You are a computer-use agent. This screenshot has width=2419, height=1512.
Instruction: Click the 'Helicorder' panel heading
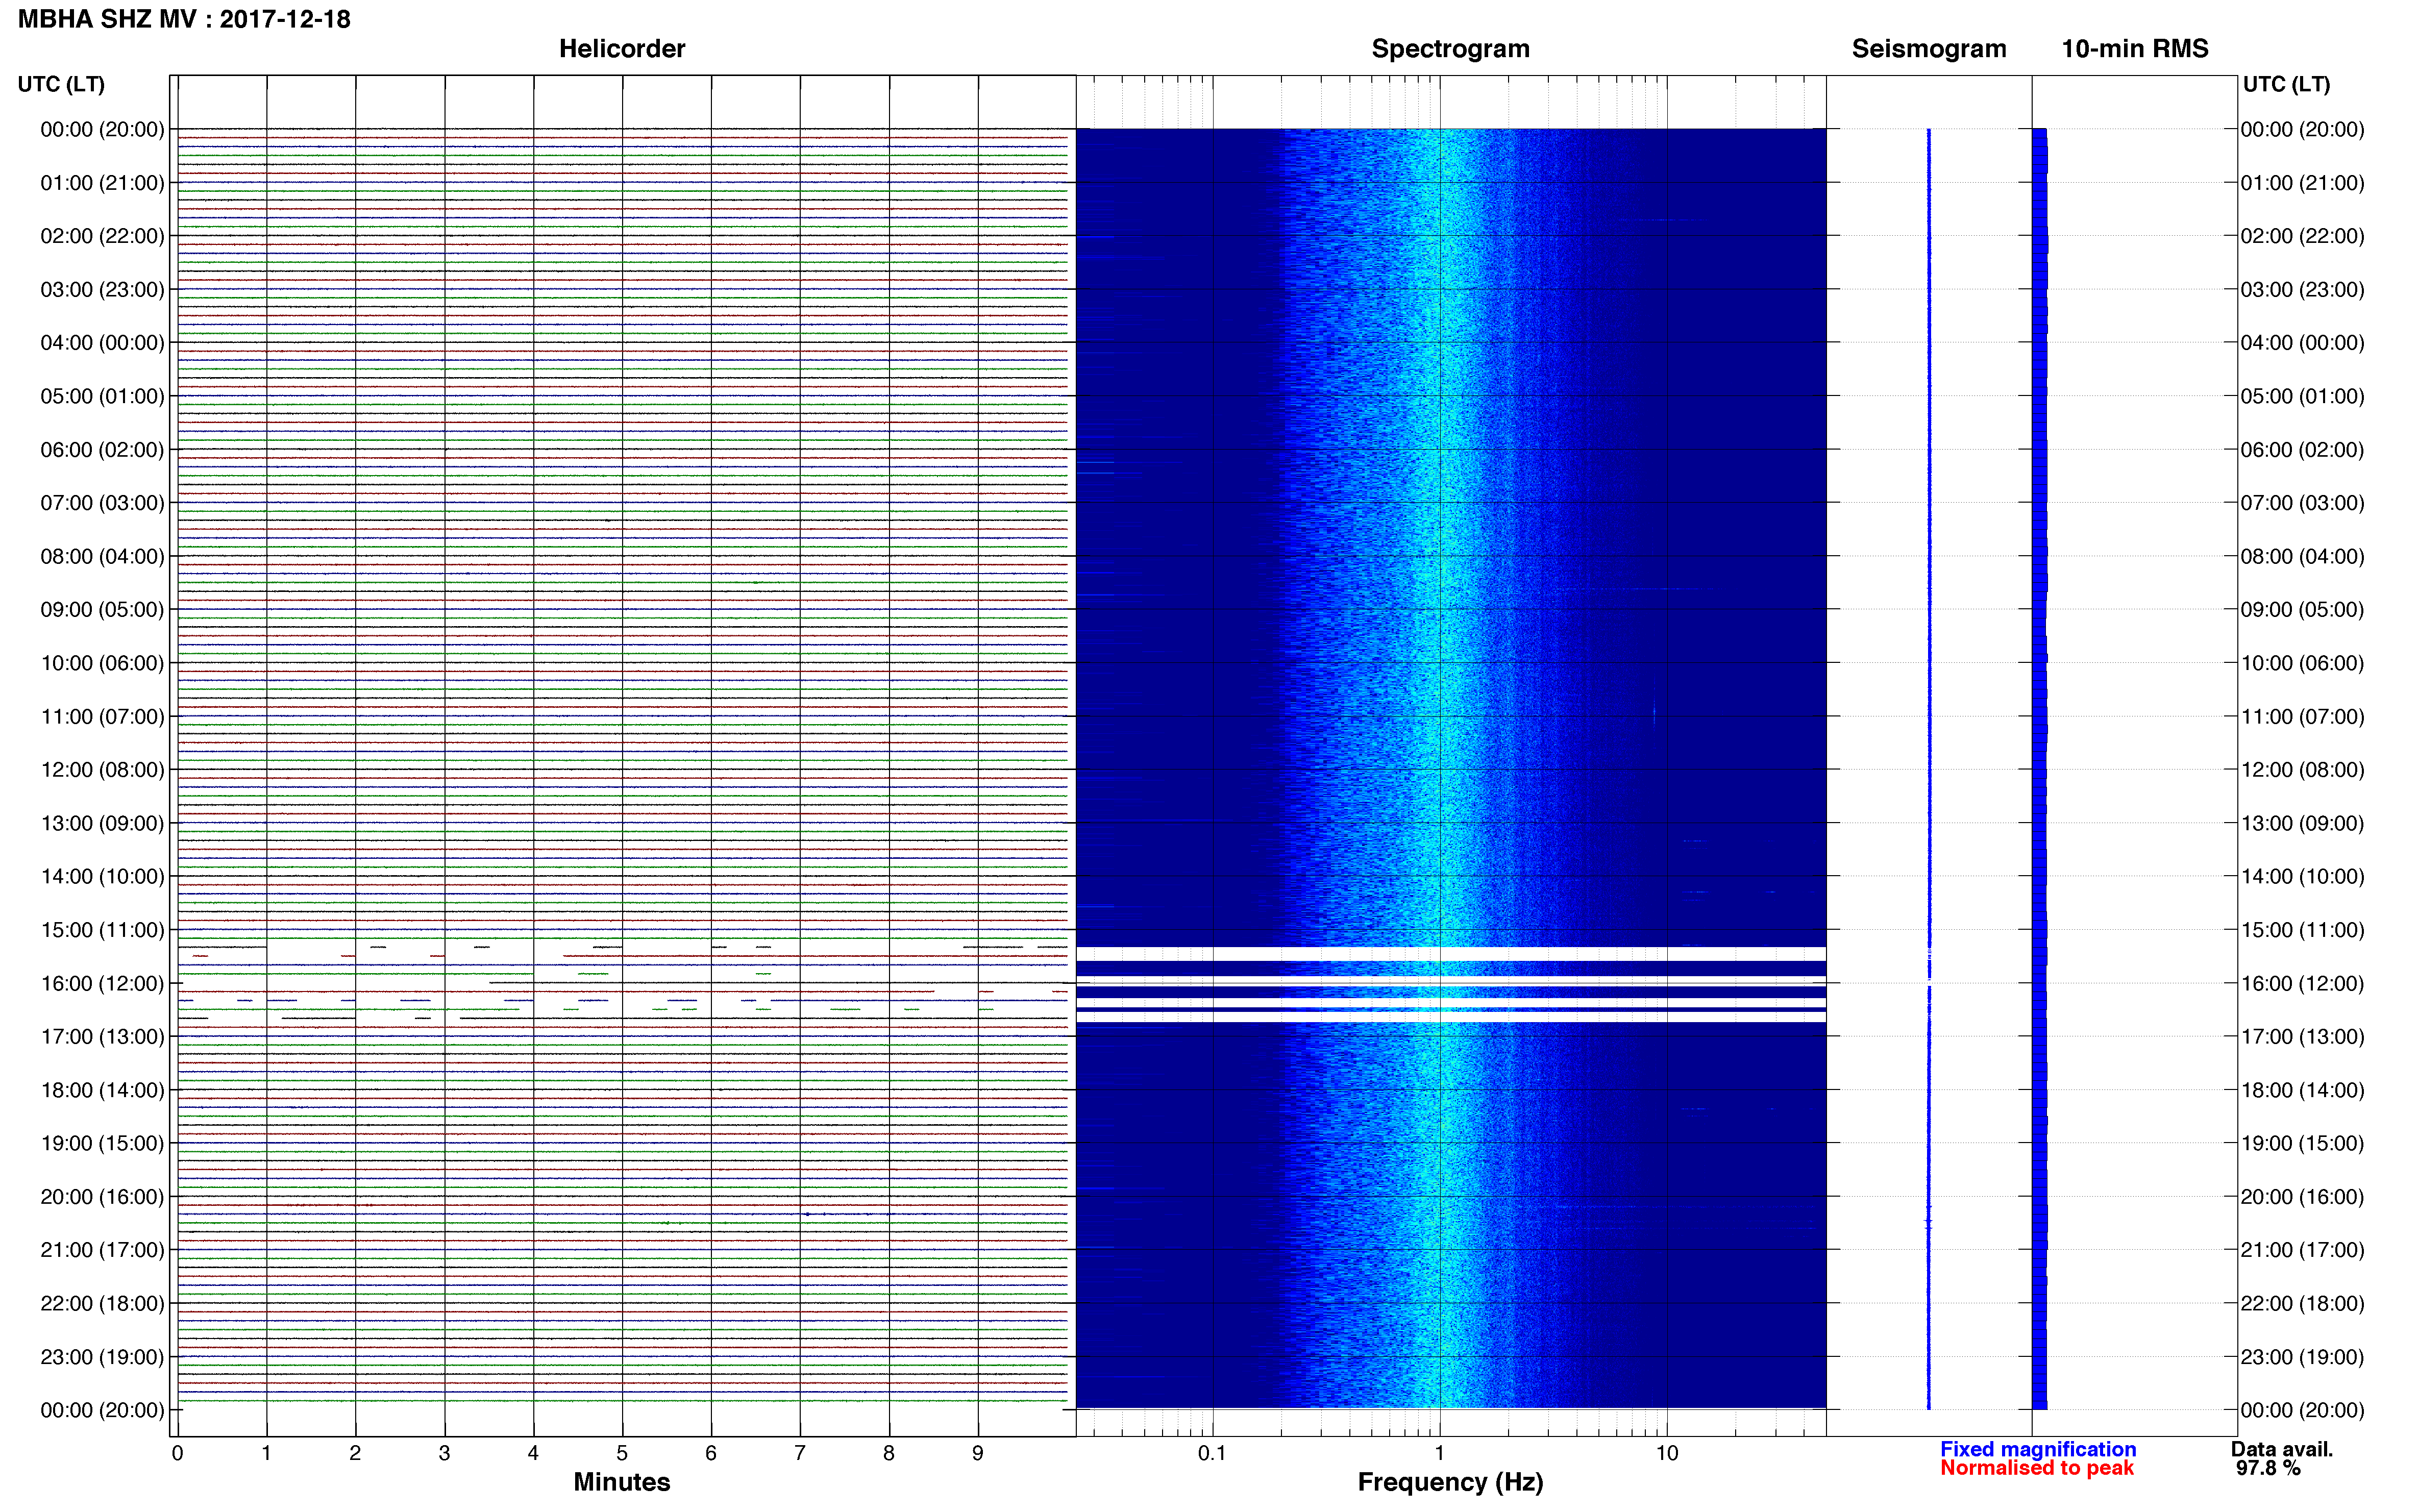(x=622, y=49)
